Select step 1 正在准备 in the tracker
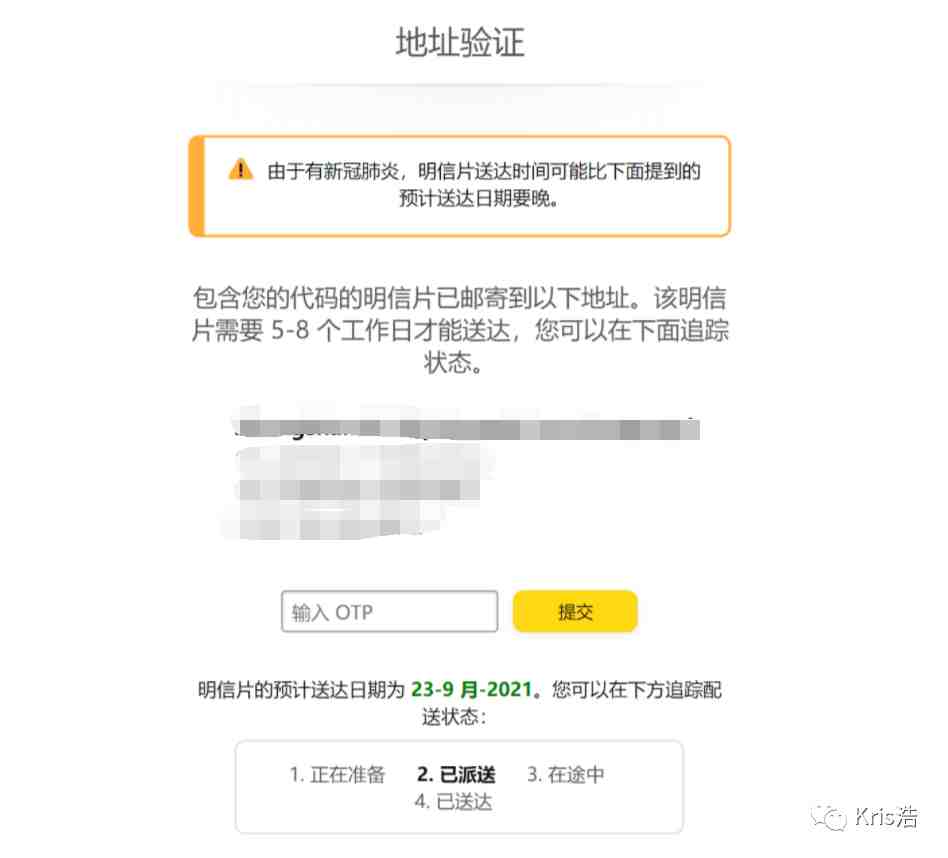Image resolution: width=948 pixels, height=858 pixels. (x=337, y=774)
